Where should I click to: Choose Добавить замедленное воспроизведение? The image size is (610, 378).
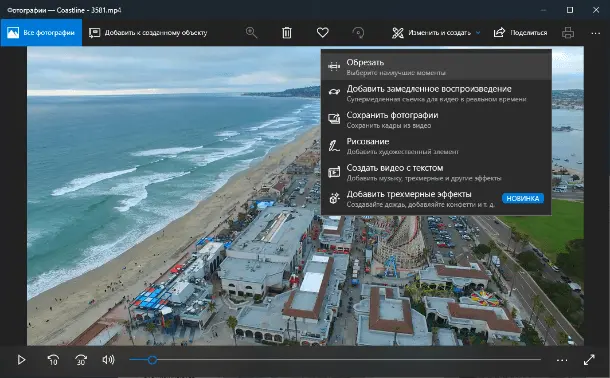coord(436,93)
